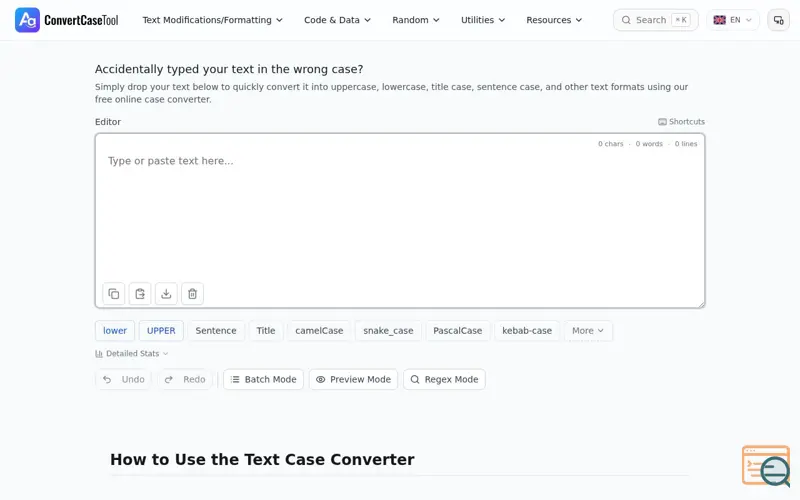Toggle Batch Mode
The width and height of the screenshot is (800, 500).
tap(263, 380)
